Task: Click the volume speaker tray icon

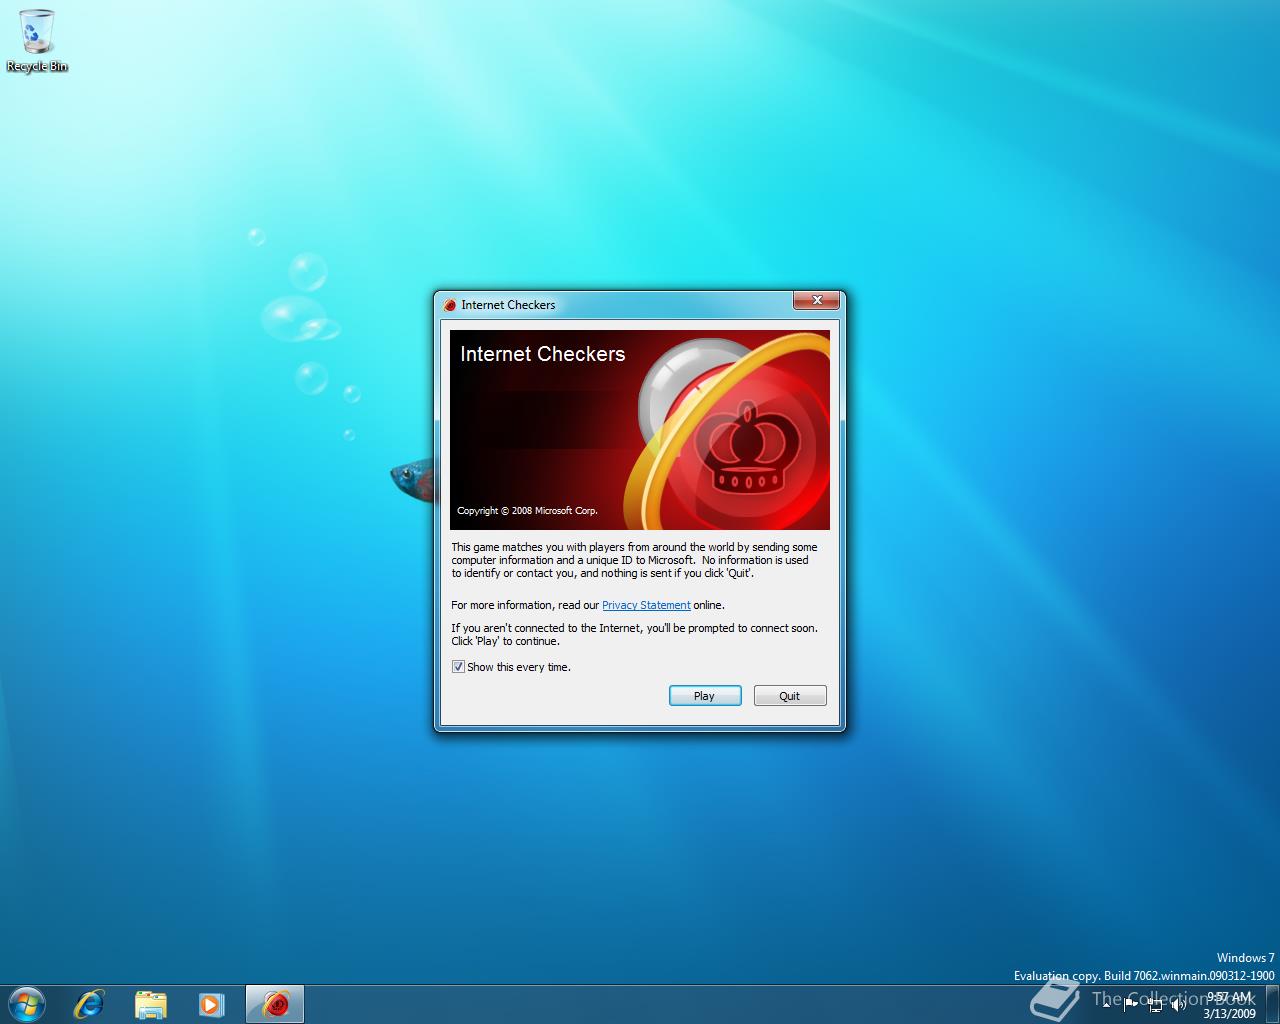Action: (x=1179, y=1004)
